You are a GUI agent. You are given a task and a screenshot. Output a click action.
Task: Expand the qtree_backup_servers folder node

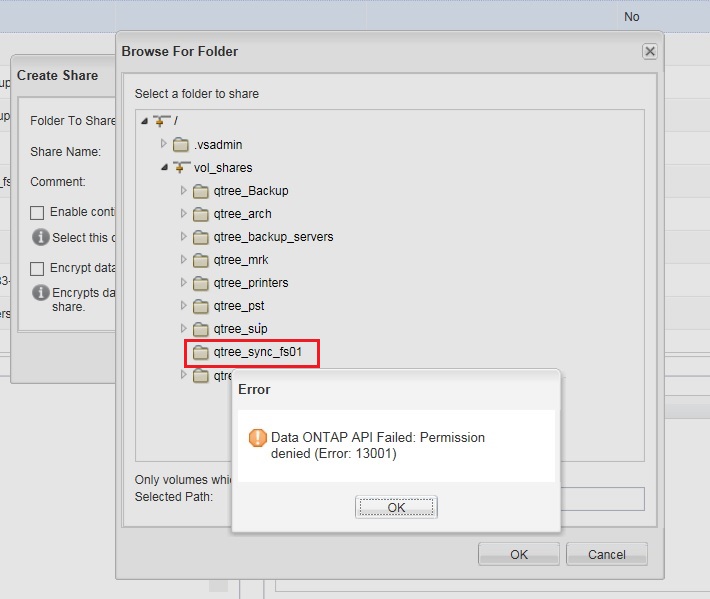[183, 237]
